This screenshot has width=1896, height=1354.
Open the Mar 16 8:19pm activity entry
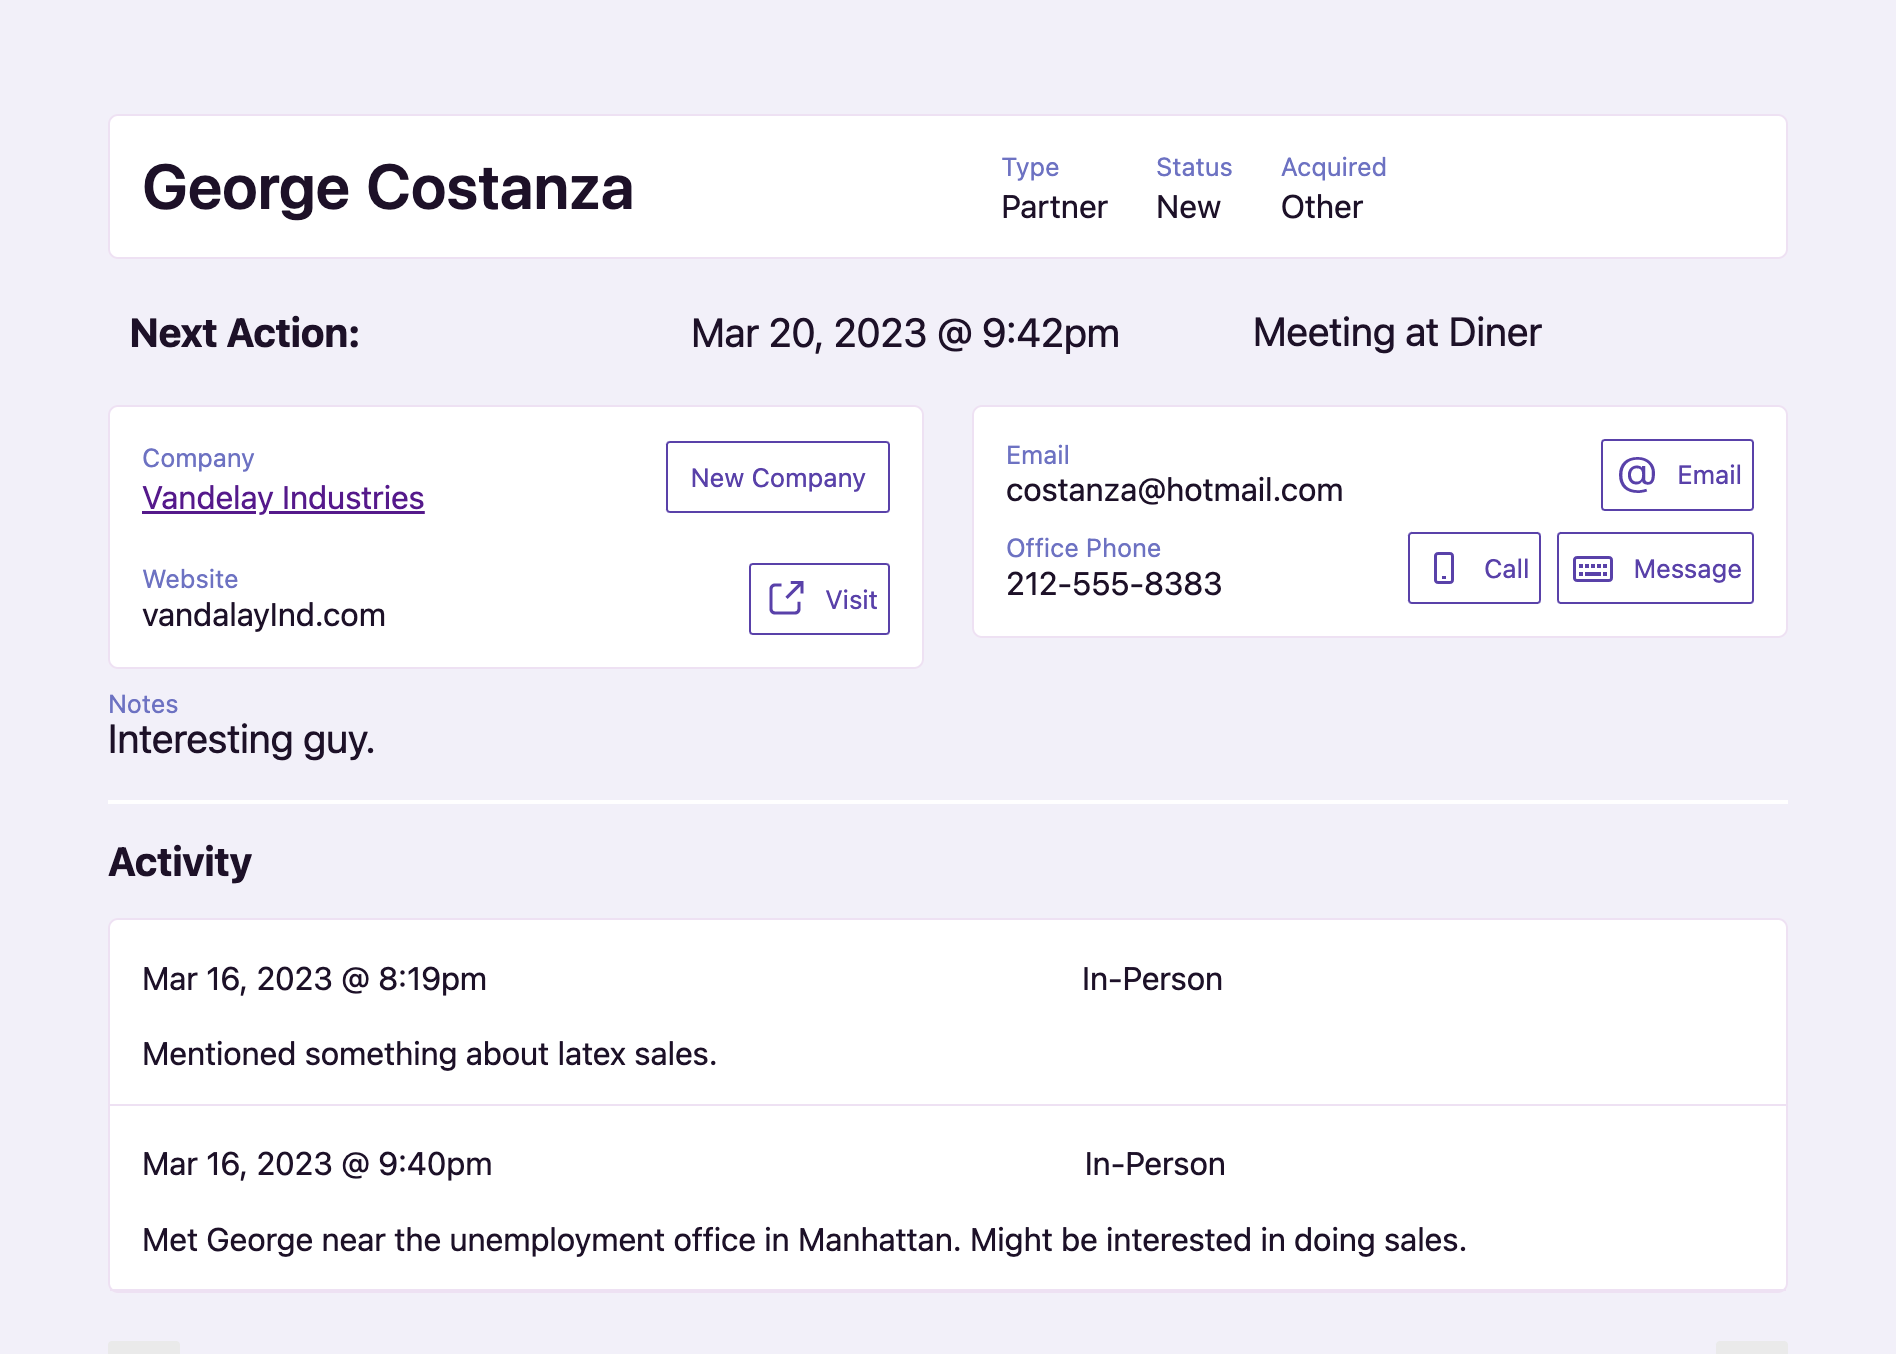(x=314, y=979)
